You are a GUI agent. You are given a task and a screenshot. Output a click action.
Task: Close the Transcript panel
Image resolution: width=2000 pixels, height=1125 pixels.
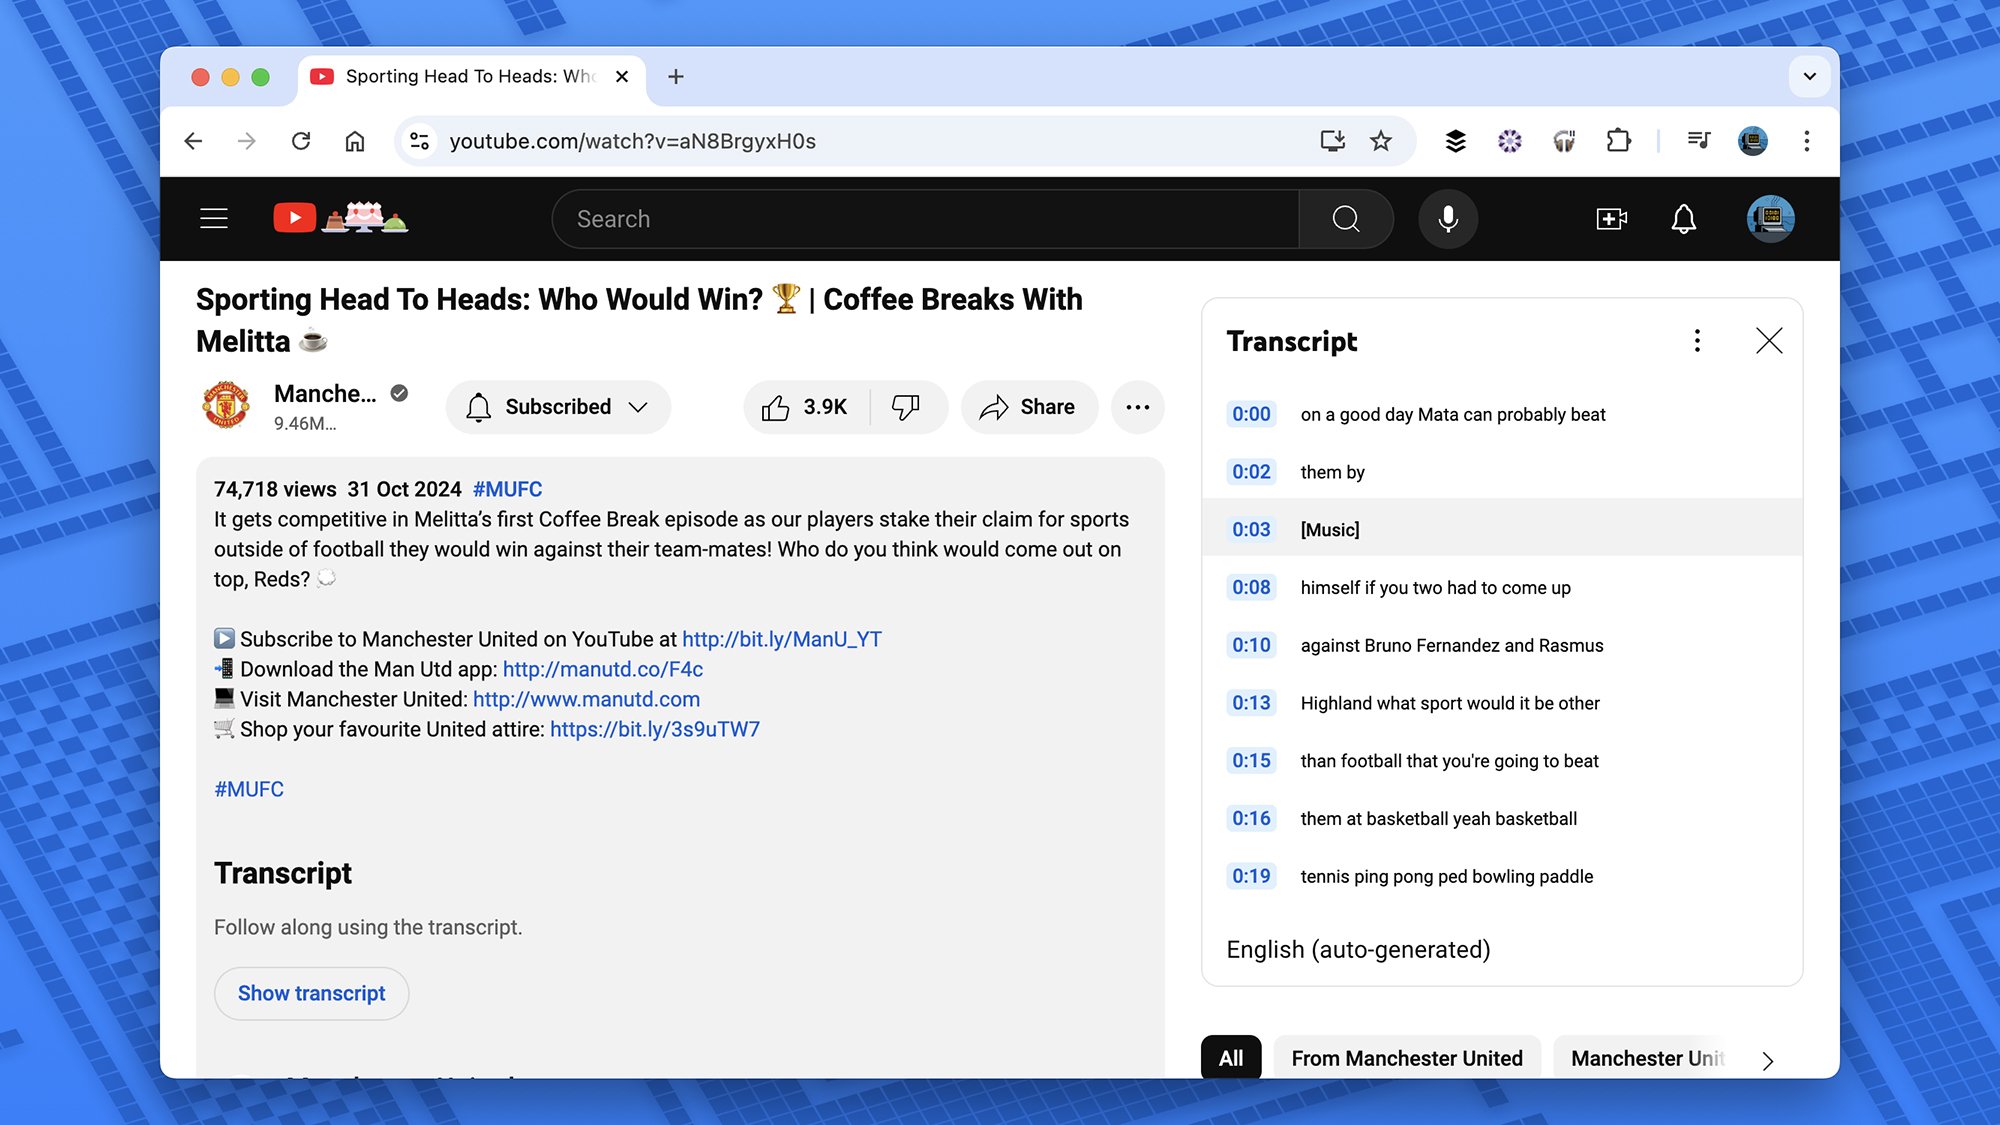point(1769,341)
